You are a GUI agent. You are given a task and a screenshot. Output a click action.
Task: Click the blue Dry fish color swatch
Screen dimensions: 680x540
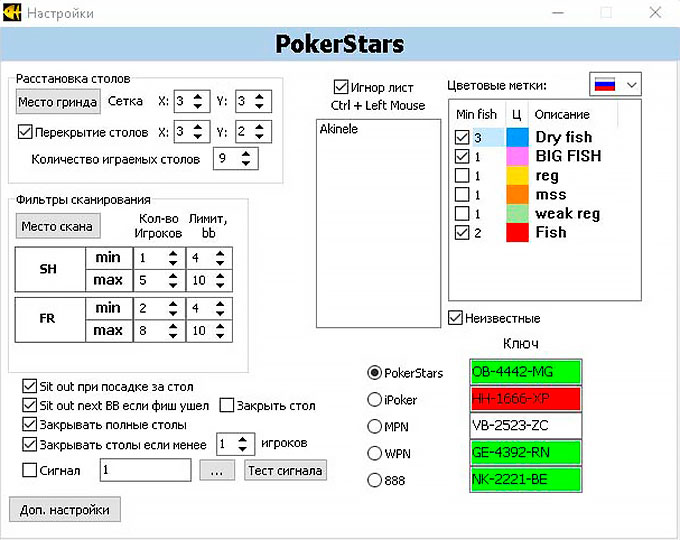517,137
